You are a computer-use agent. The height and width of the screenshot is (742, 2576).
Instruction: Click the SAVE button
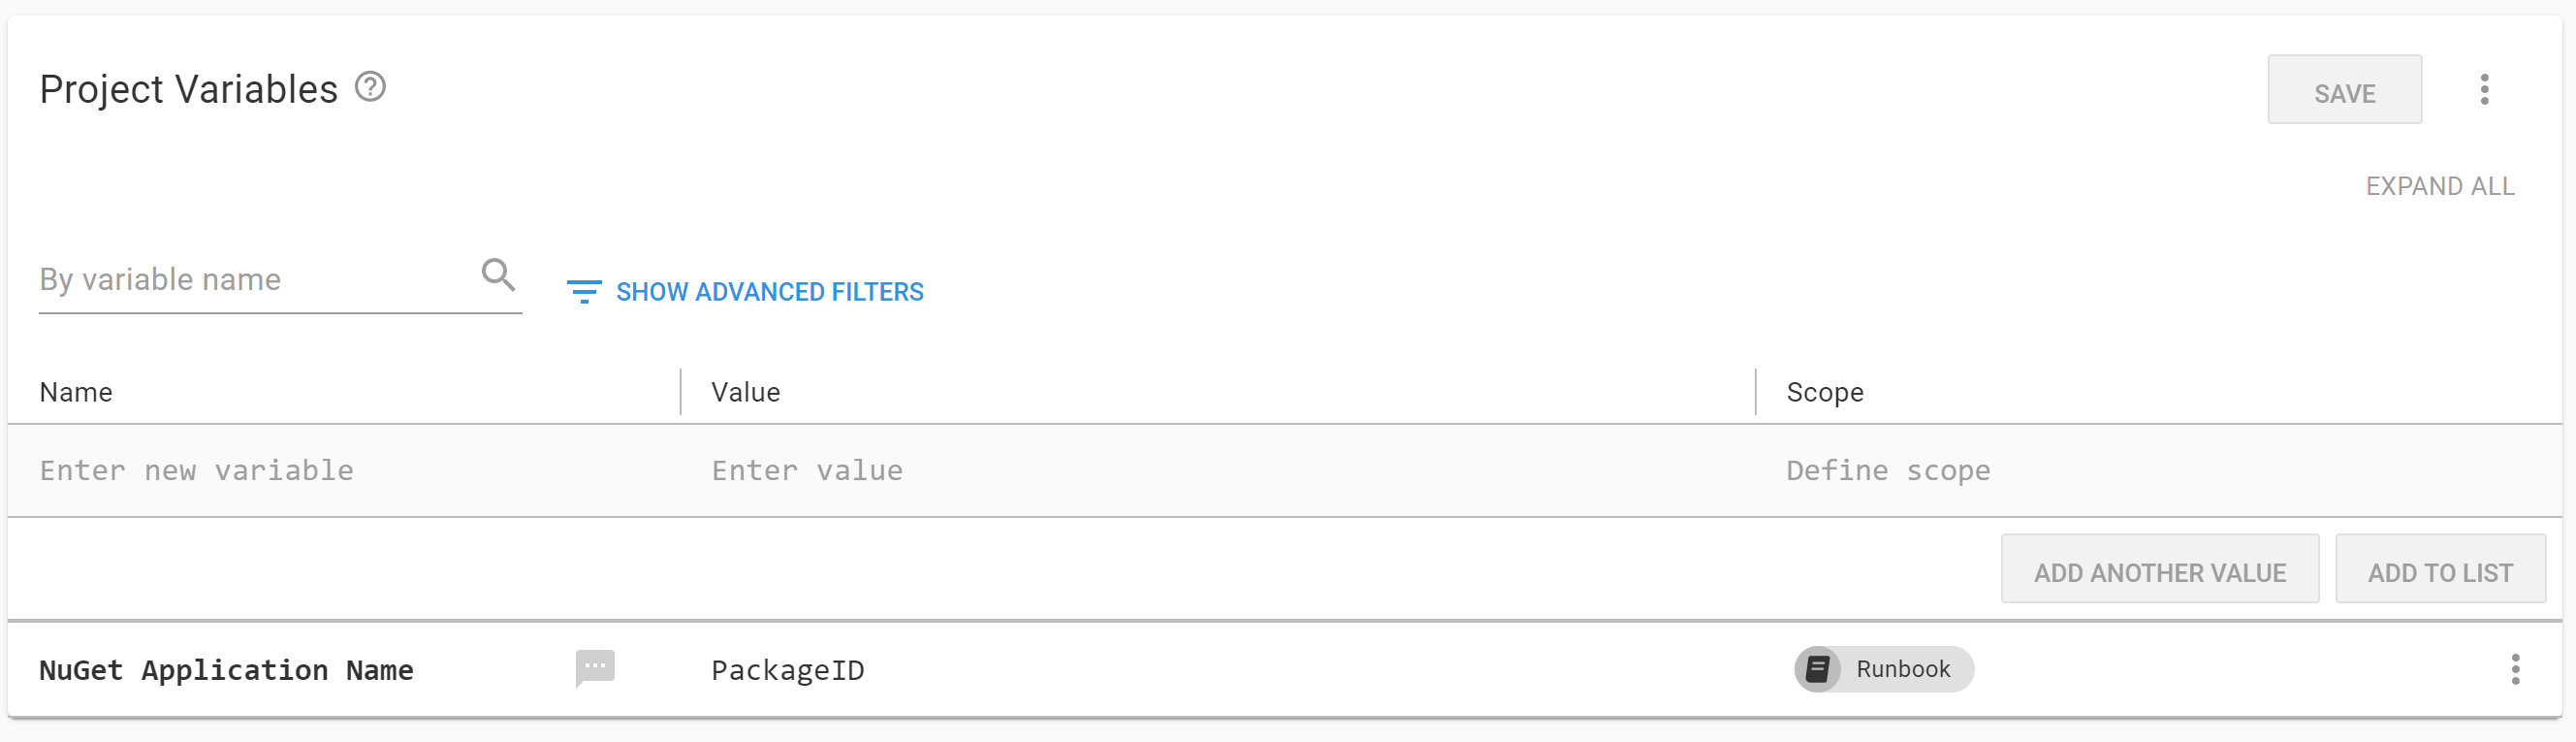2345,90
